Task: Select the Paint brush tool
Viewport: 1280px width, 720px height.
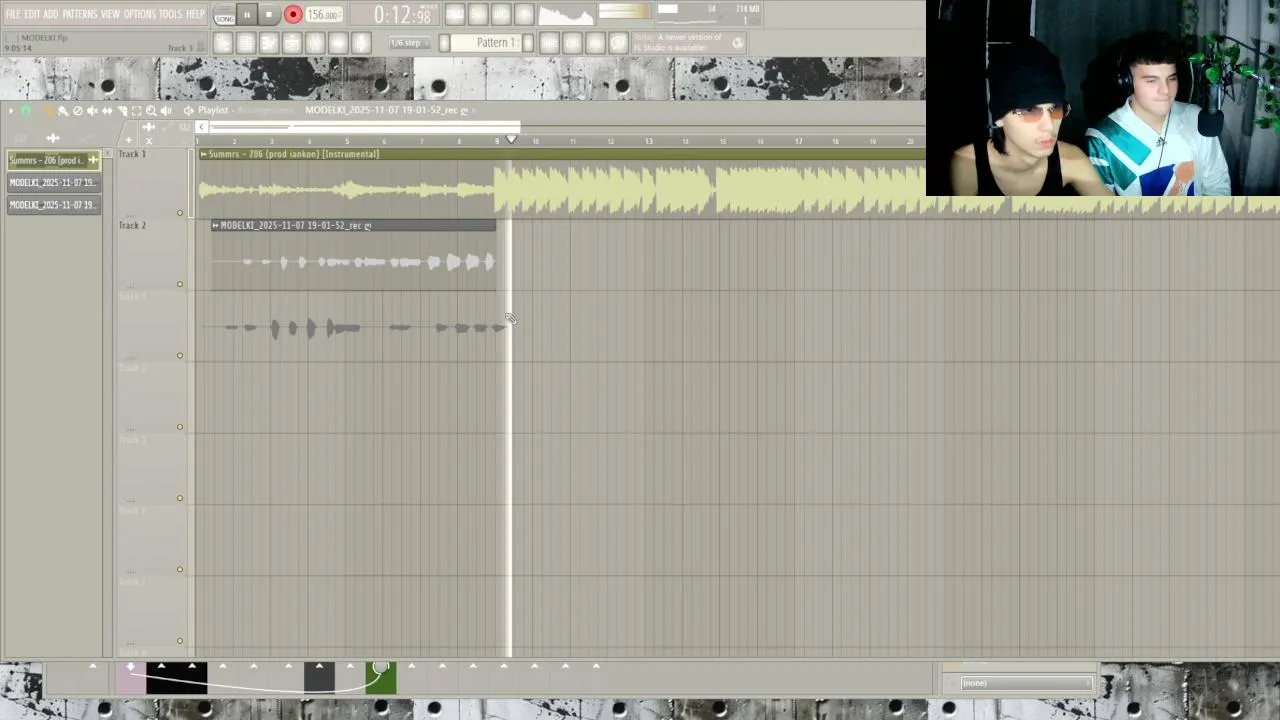Action: point(62,111)
